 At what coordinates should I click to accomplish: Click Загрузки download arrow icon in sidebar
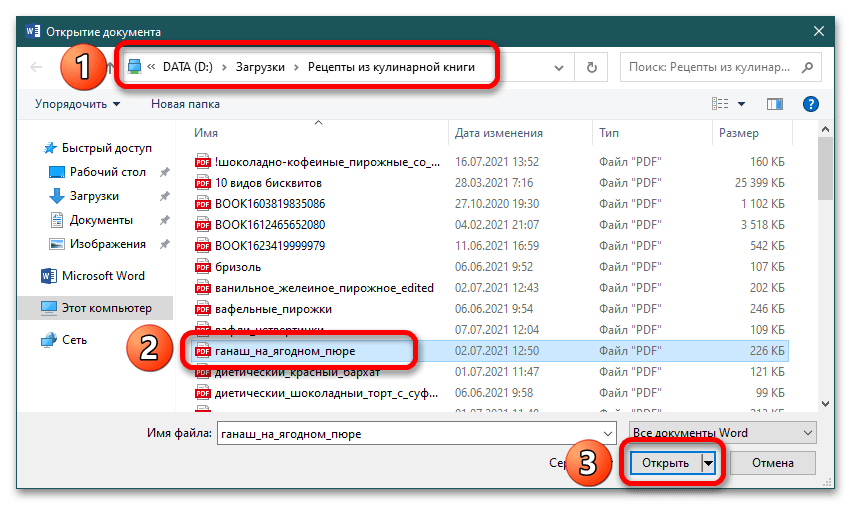tap(57, 196)
